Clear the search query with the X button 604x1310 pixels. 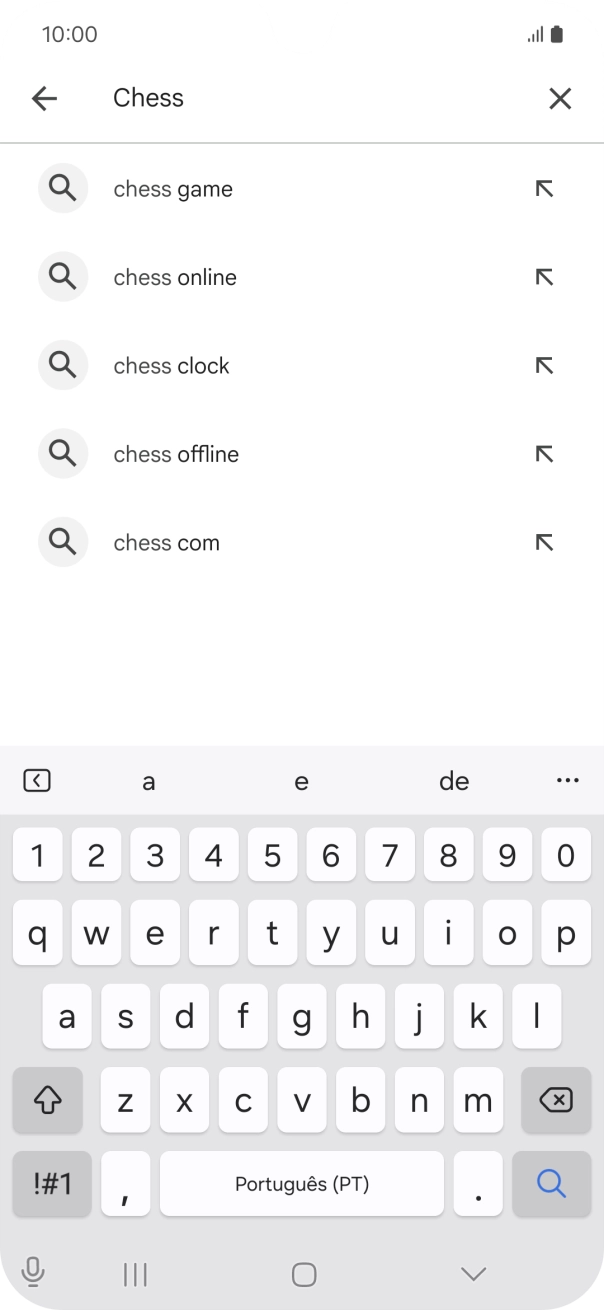[x=560, y=98]
